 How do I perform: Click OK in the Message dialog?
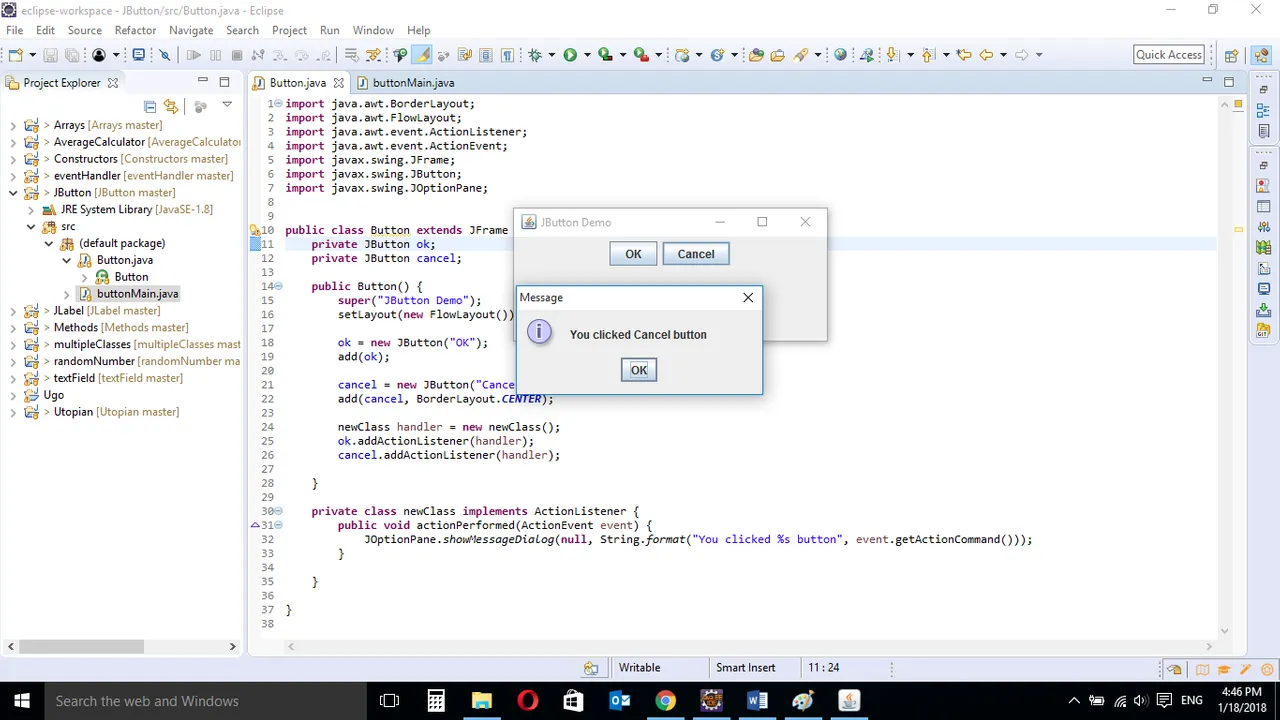(639, 370)
